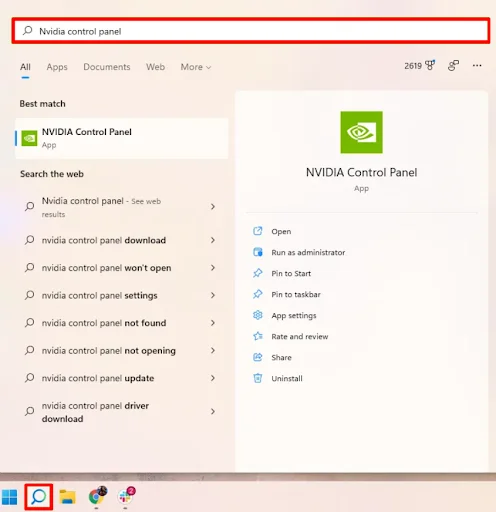496x512 pixels.
Task: Select the NVIDIA Control Panel best match result
Action: pos(122,138)
